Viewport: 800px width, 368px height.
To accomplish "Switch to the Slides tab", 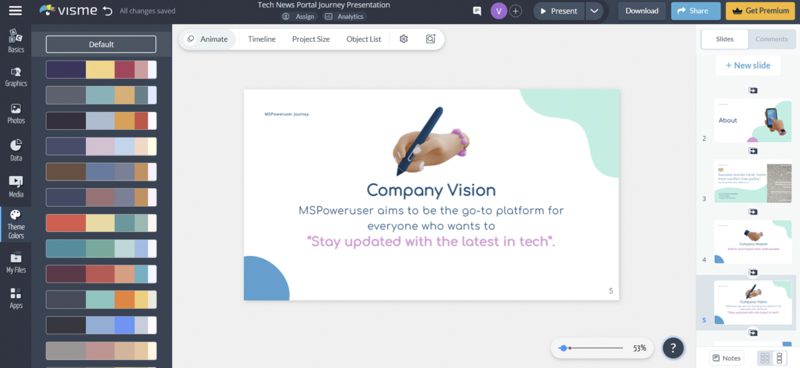I will (724, 39).
